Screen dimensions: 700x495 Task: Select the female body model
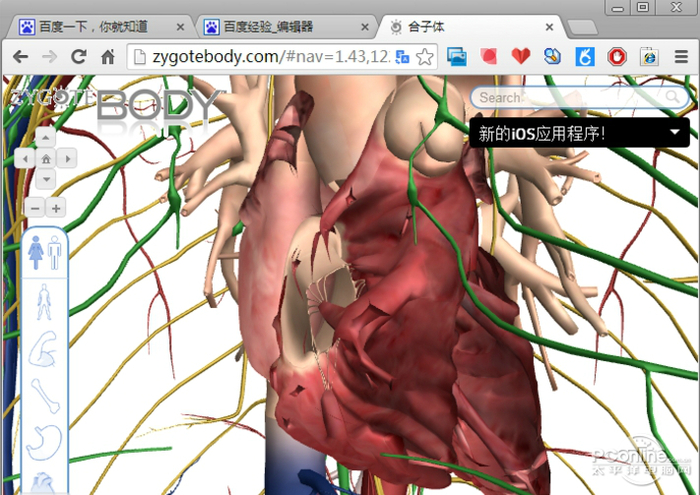tap(36, 253)
